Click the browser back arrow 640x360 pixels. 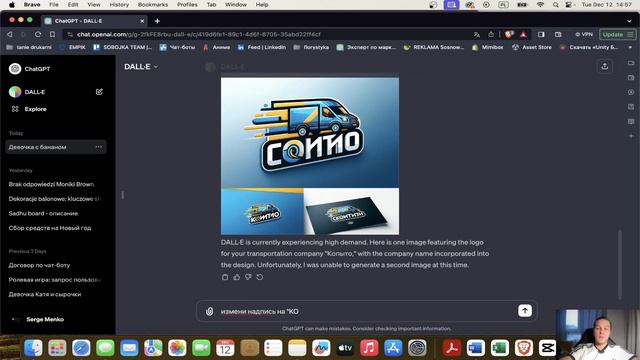(x=10, y=34)
